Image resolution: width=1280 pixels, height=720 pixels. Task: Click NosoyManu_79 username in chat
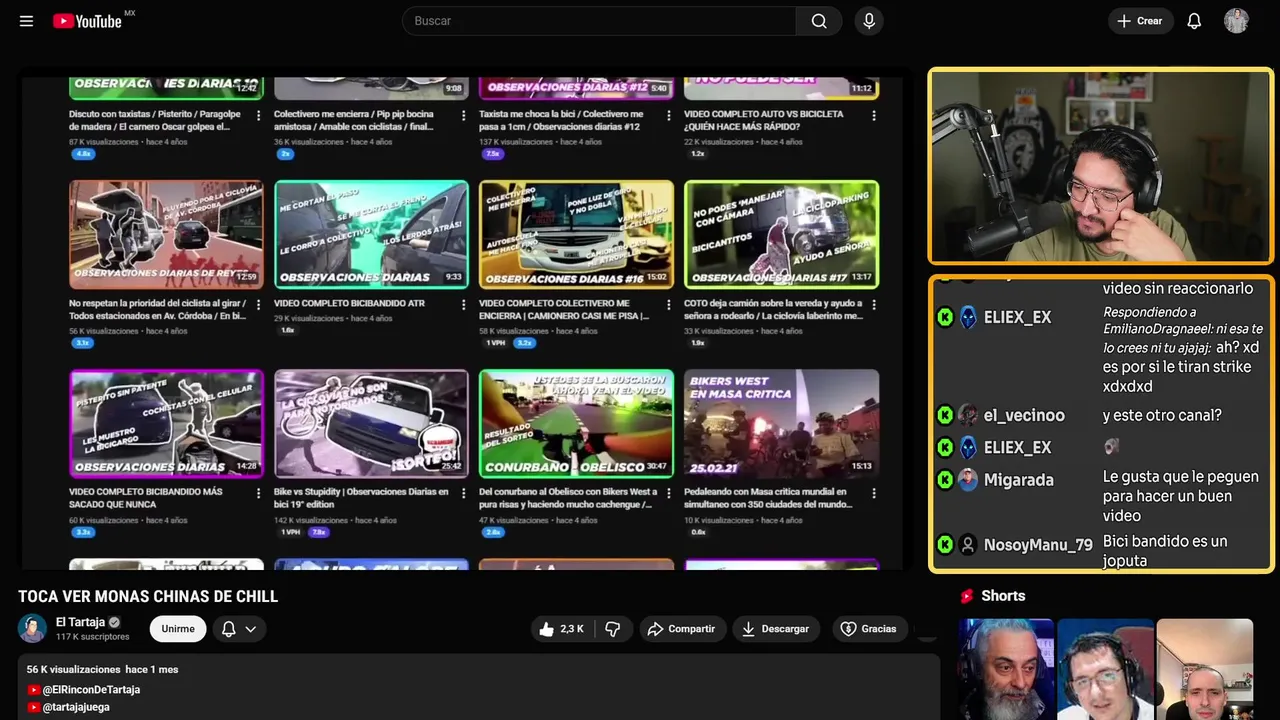(1038, 545)
